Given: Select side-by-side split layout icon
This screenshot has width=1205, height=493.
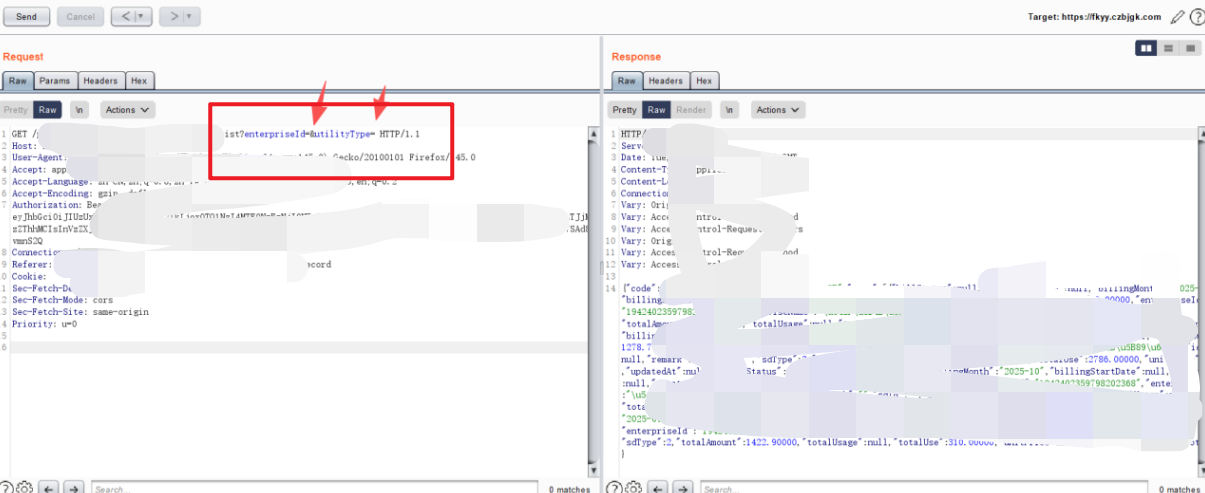Looking at the screenshot, I should (1147, 48).
